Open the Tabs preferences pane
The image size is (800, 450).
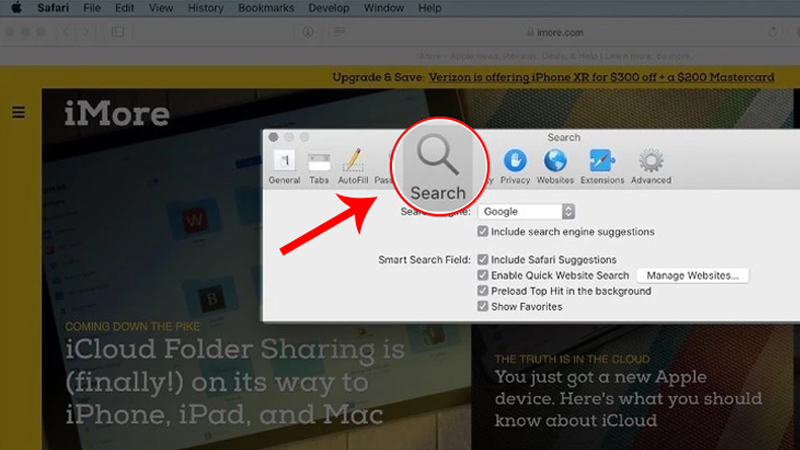tap(319, 167)
